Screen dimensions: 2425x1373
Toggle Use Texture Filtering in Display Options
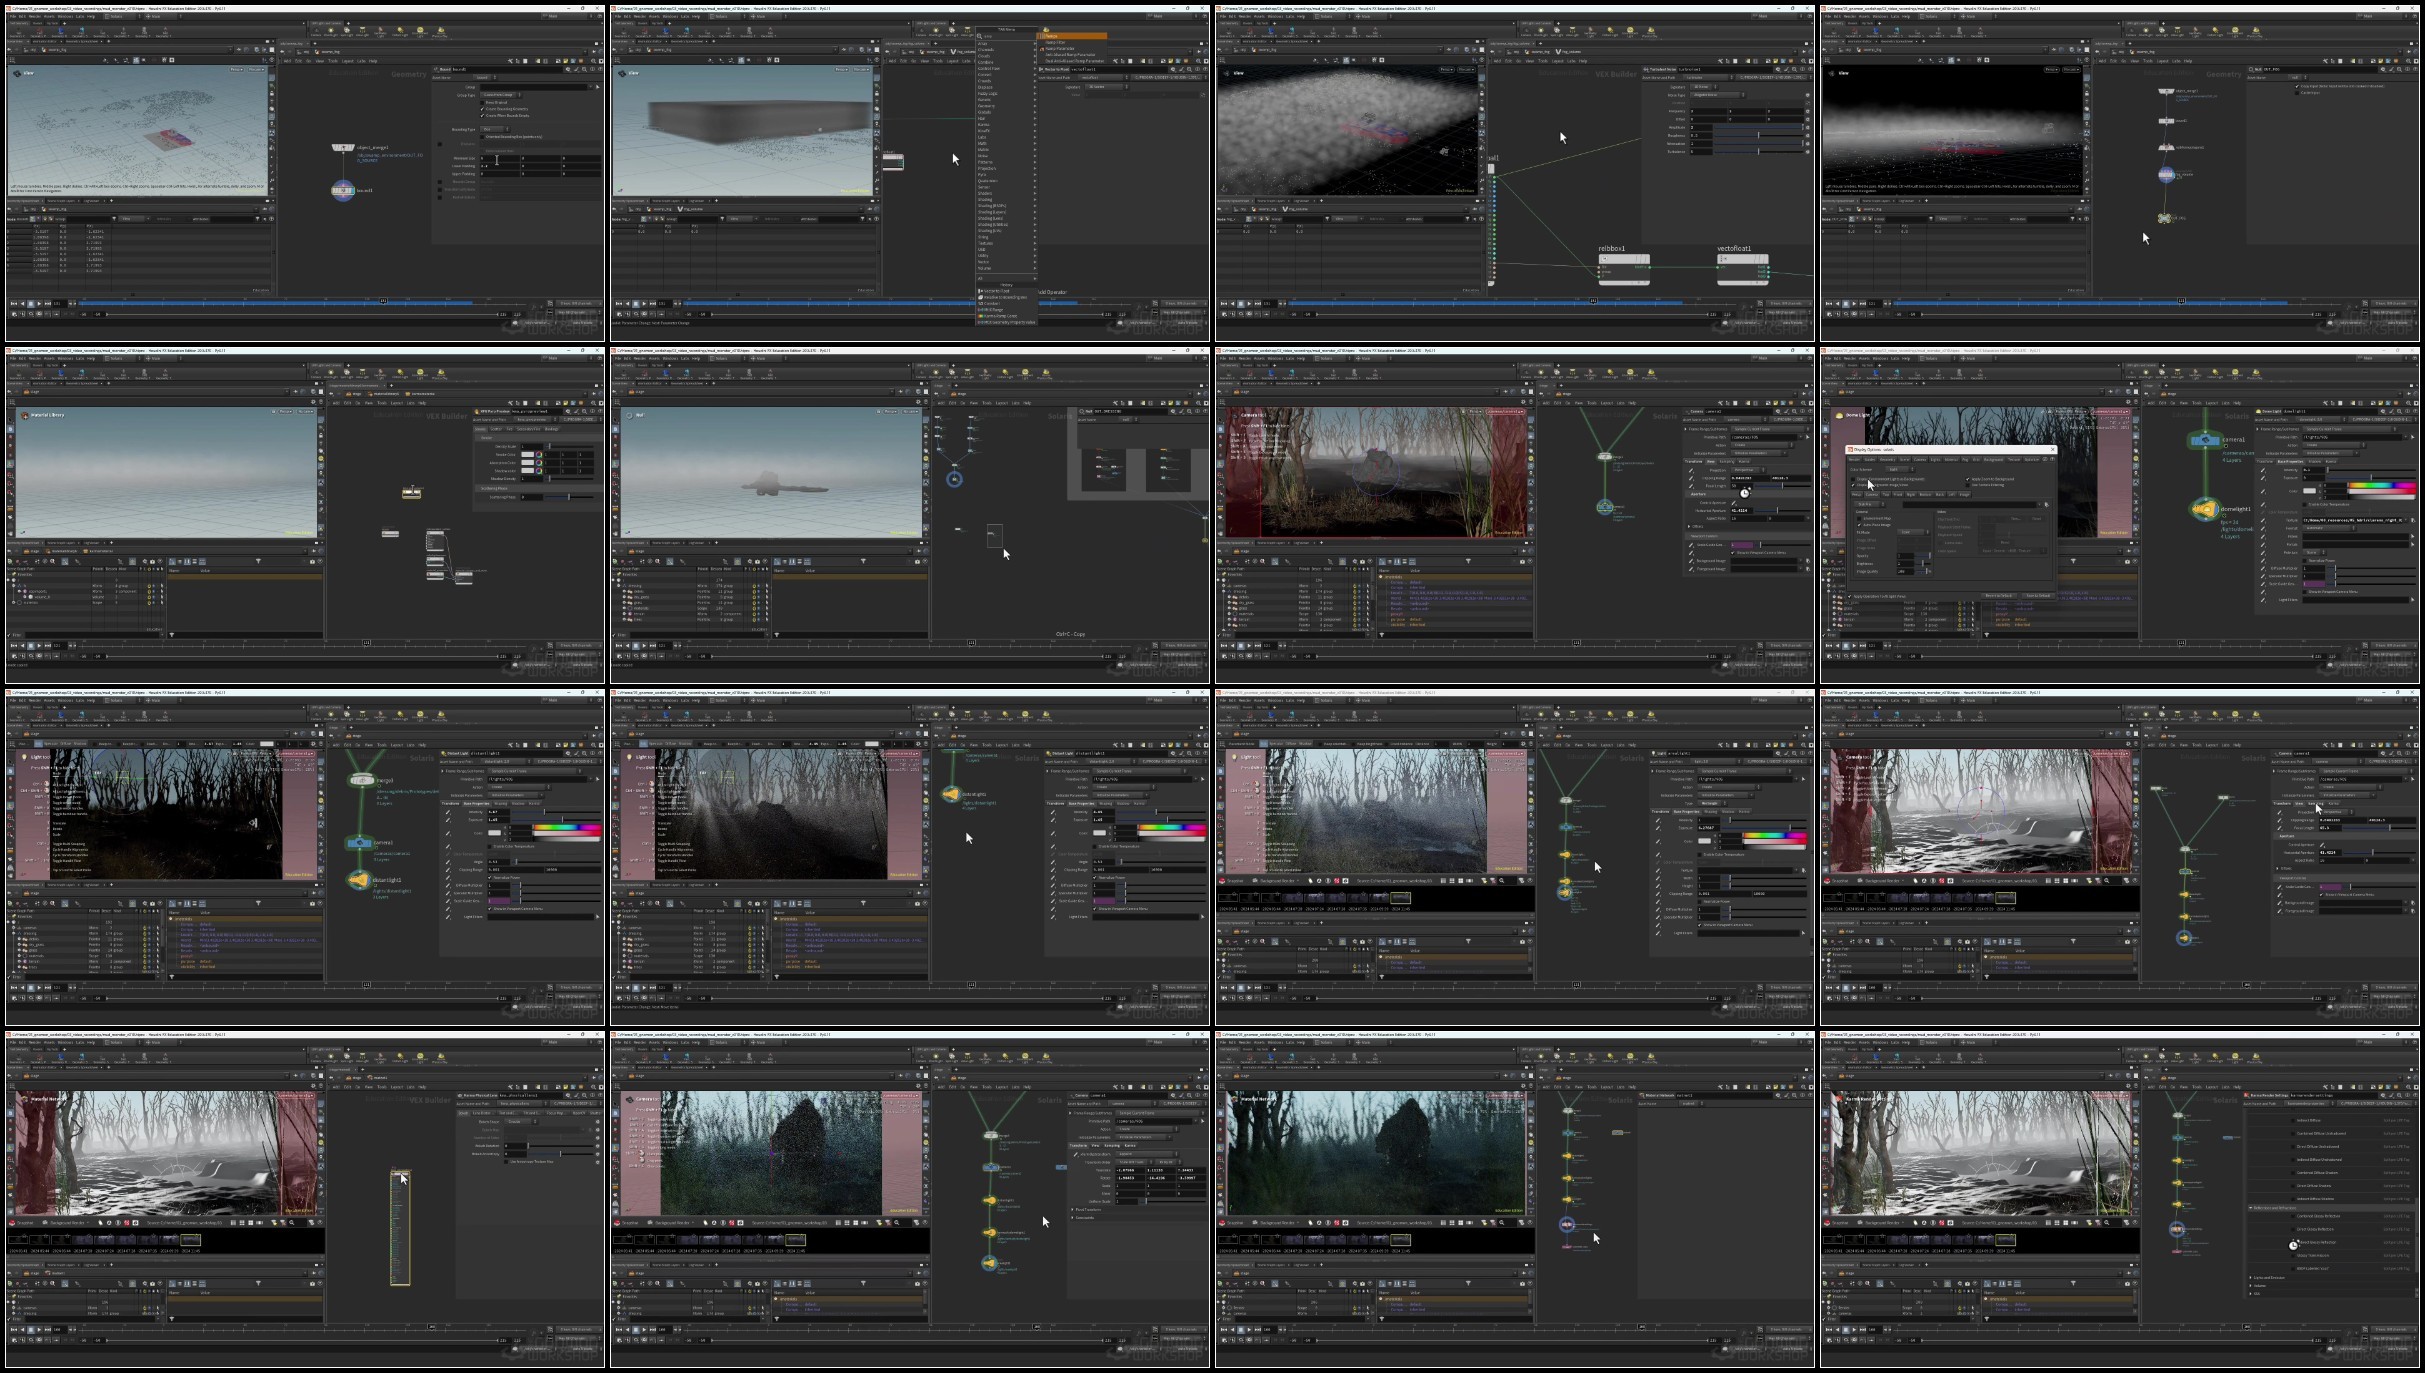pos(1967,485)
